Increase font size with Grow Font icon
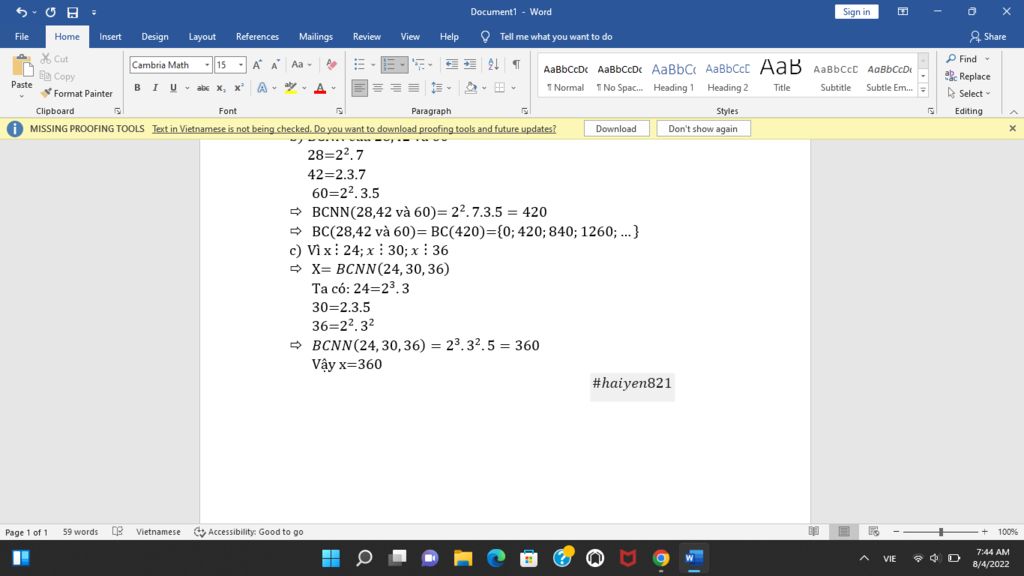 (257, 65)
